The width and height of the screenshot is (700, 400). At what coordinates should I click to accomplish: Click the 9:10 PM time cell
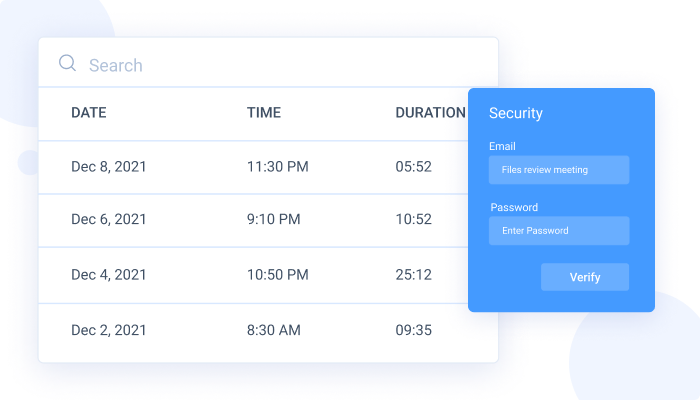pyautogui.click(x=274, y=220)
